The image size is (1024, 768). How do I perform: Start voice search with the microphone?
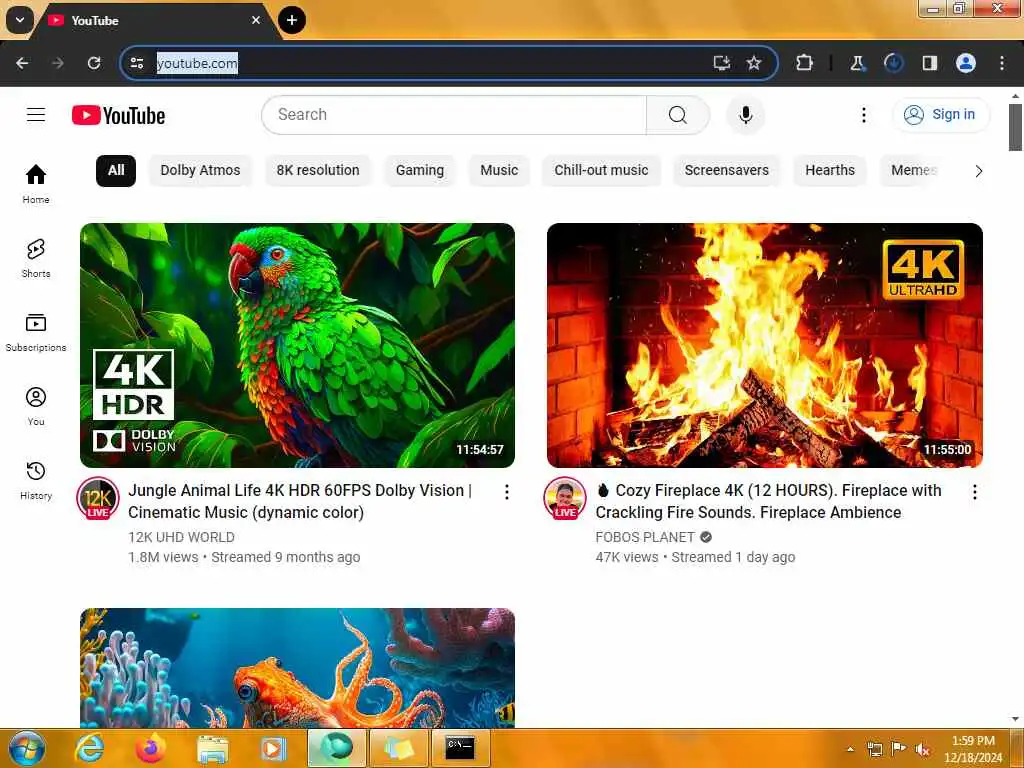(745, 115)
